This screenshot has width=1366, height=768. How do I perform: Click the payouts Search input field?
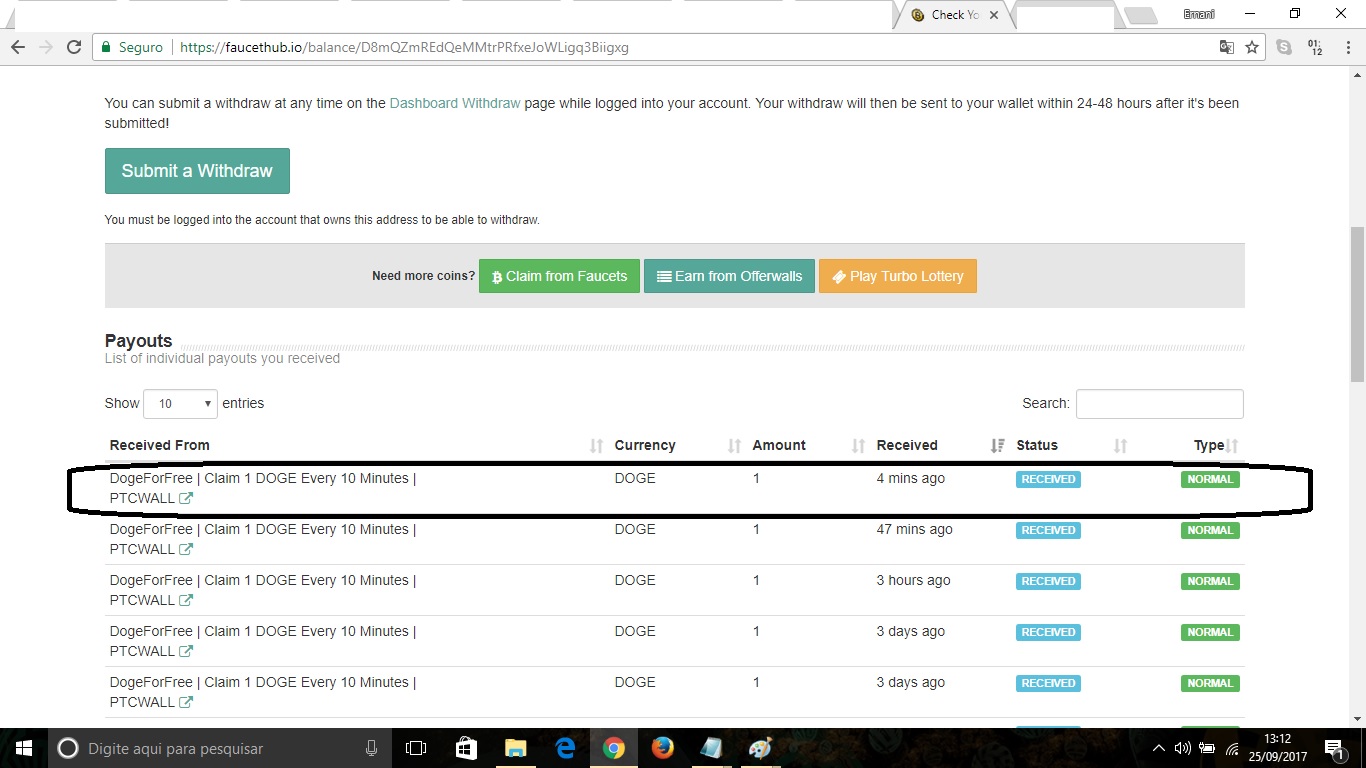[1160, 403]
